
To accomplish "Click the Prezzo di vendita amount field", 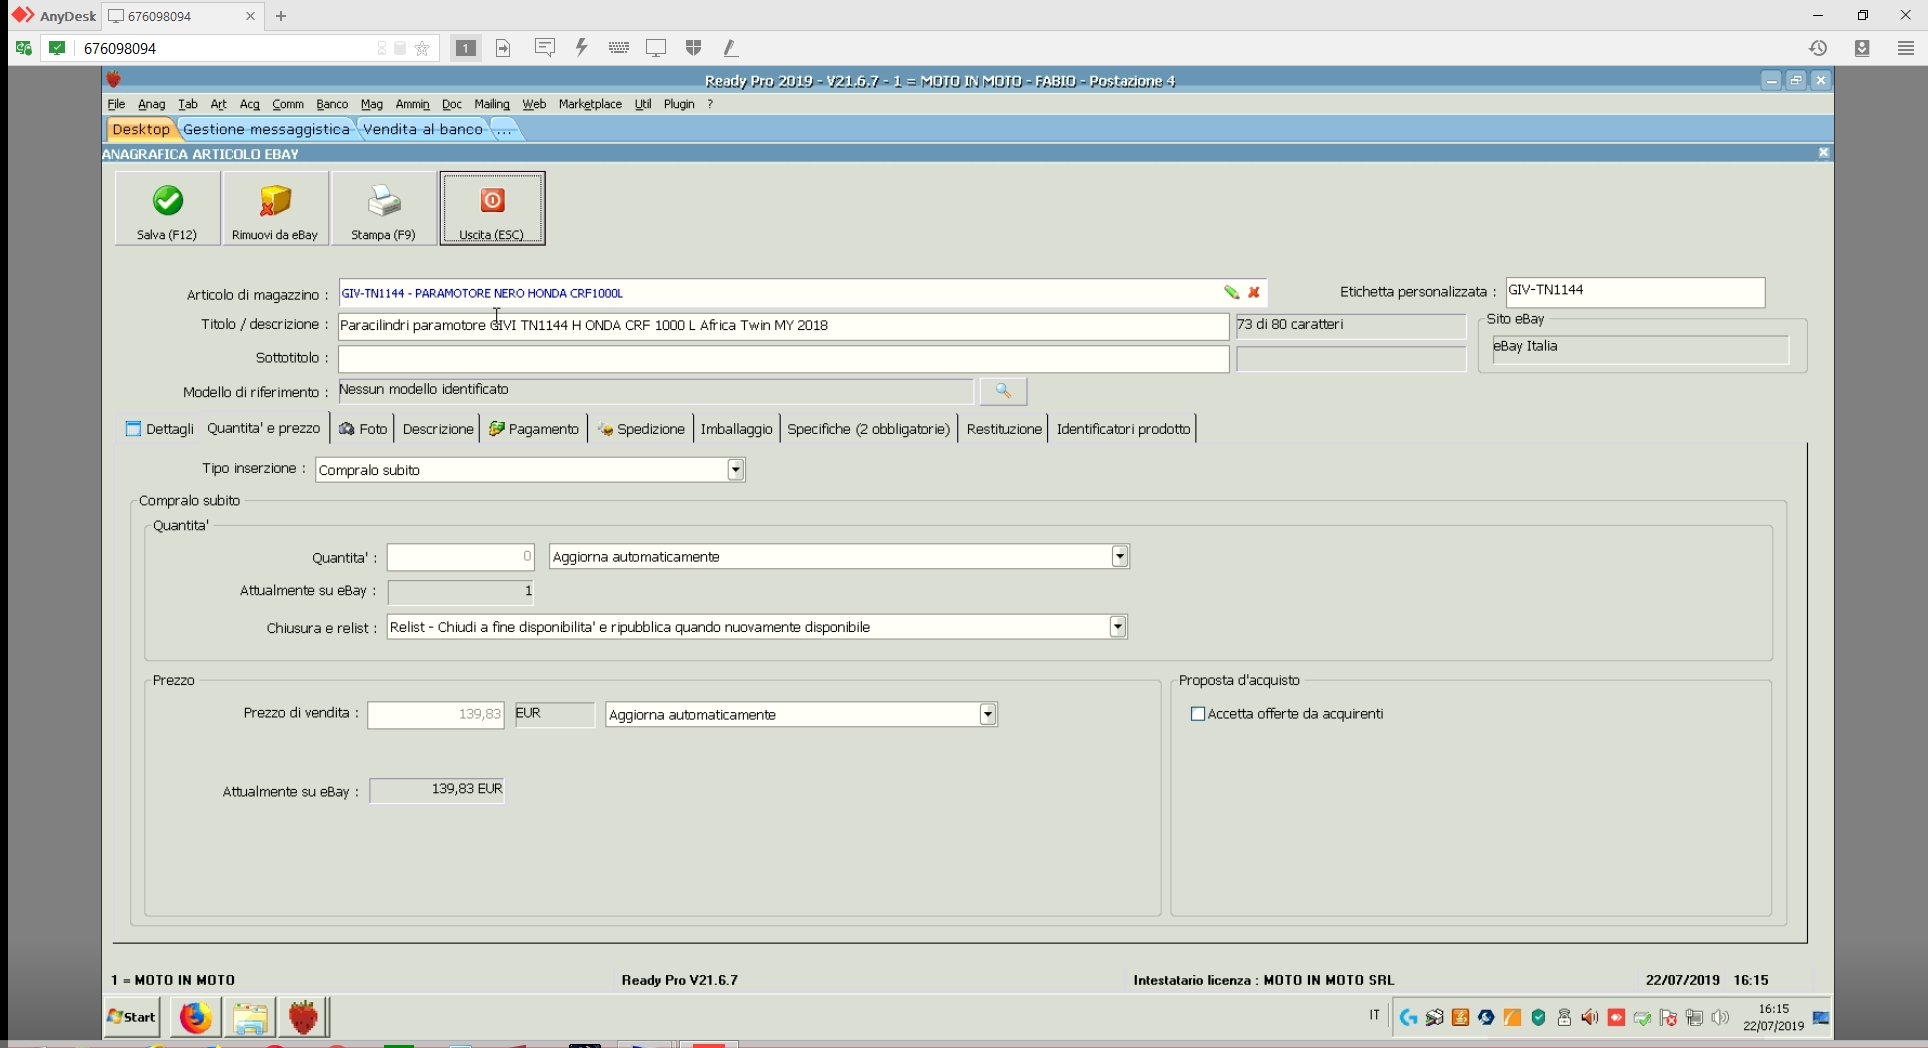I will point(436,715).
